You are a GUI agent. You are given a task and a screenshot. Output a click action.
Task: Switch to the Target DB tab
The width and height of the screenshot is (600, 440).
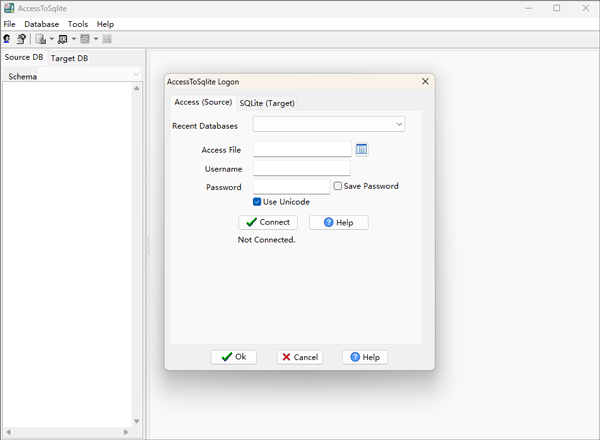(69, 58)
